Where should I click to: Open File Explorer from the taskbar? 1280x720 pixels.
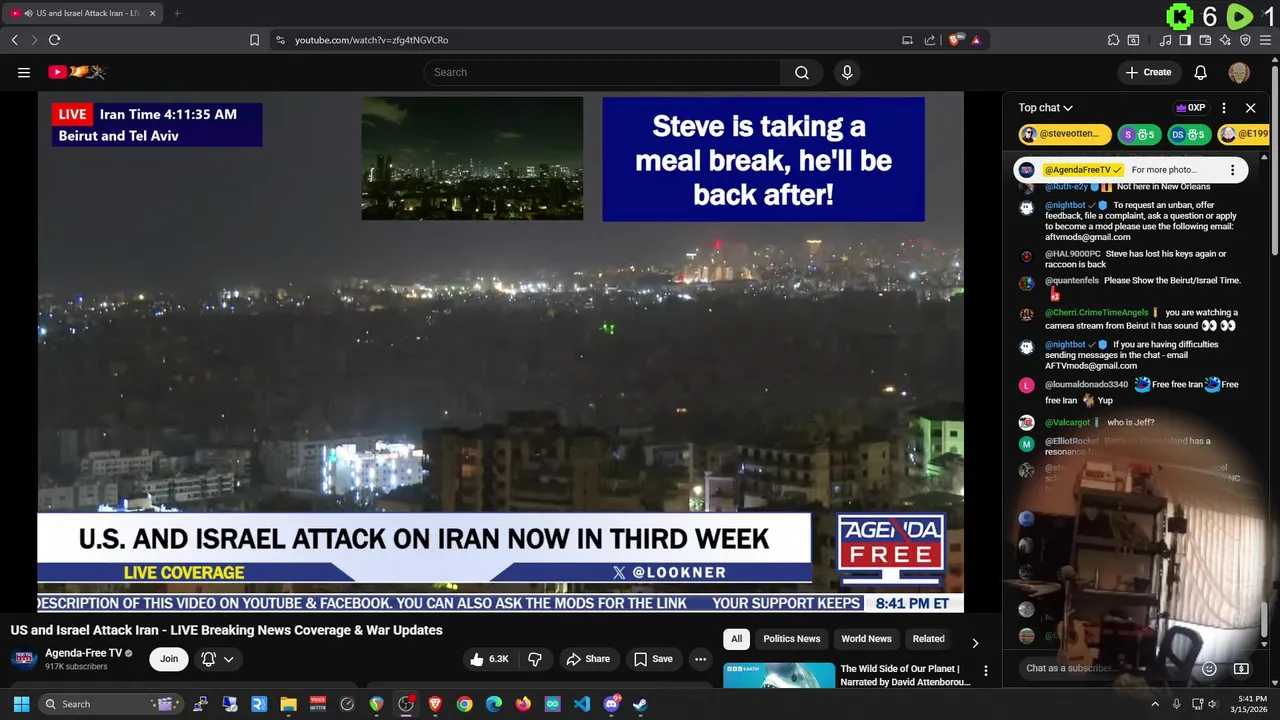tap(288, 704)
